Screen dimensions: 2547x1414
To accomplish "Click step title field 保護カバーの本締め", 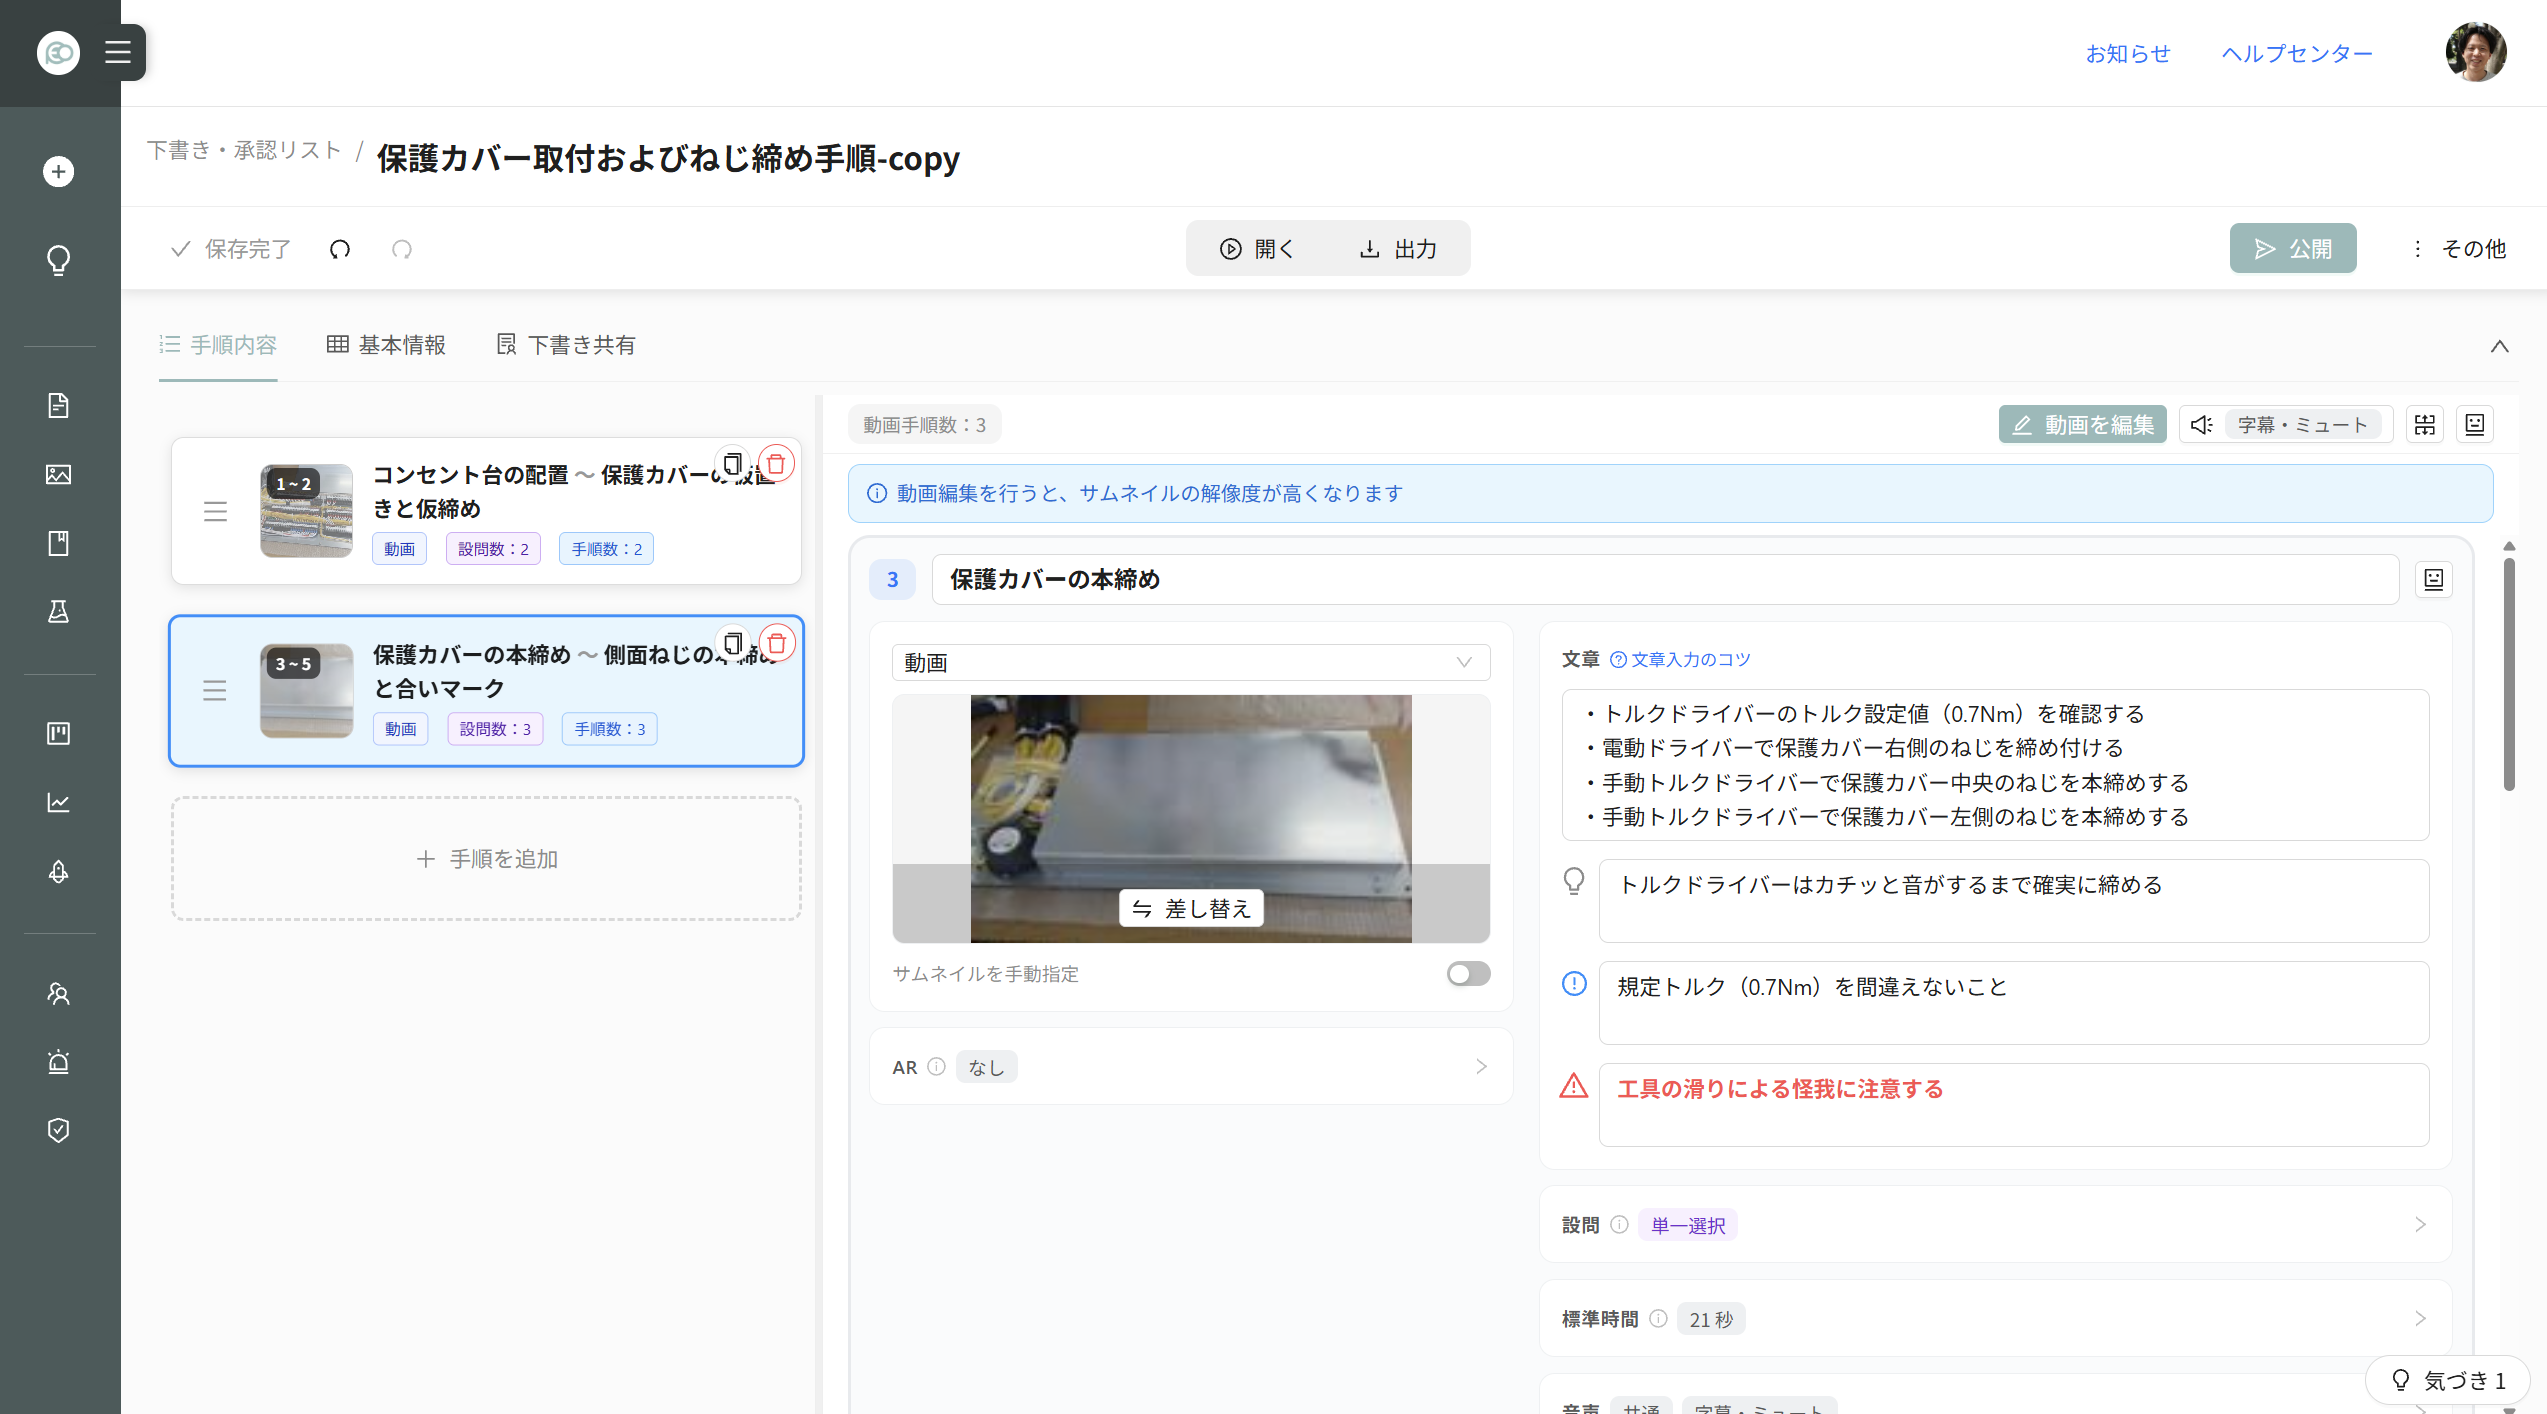I will 1665,580.
